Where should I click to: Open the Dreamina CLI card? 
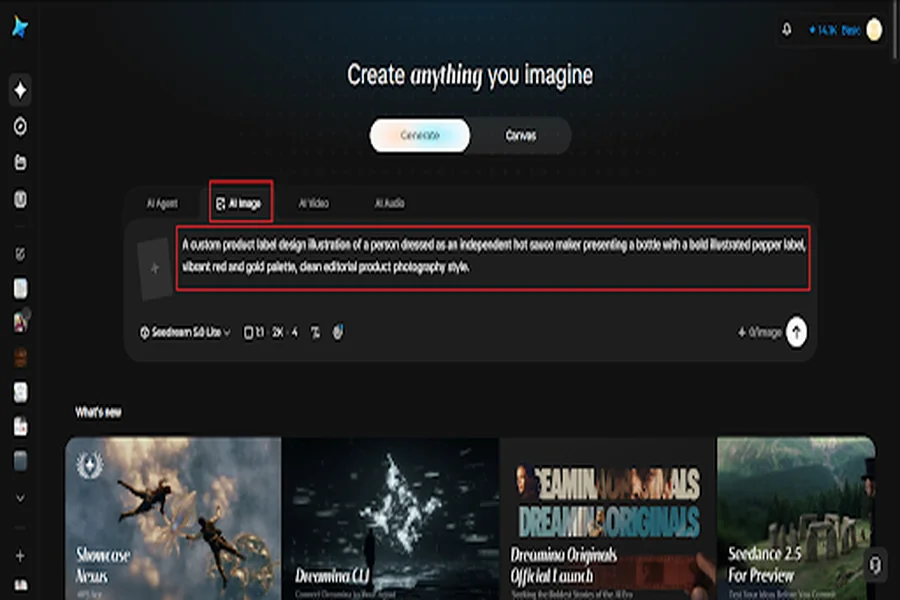click(x=390, y=518)
